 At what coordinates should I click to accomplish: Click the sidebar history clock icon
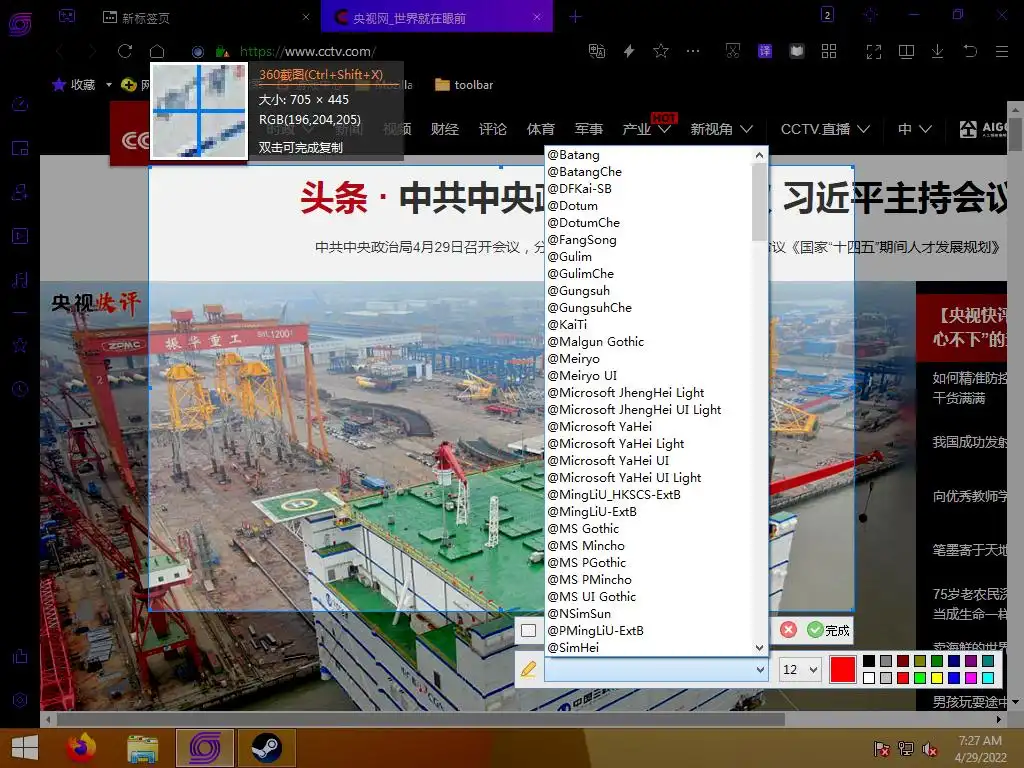pyautogui.click(x=20, y=389)
